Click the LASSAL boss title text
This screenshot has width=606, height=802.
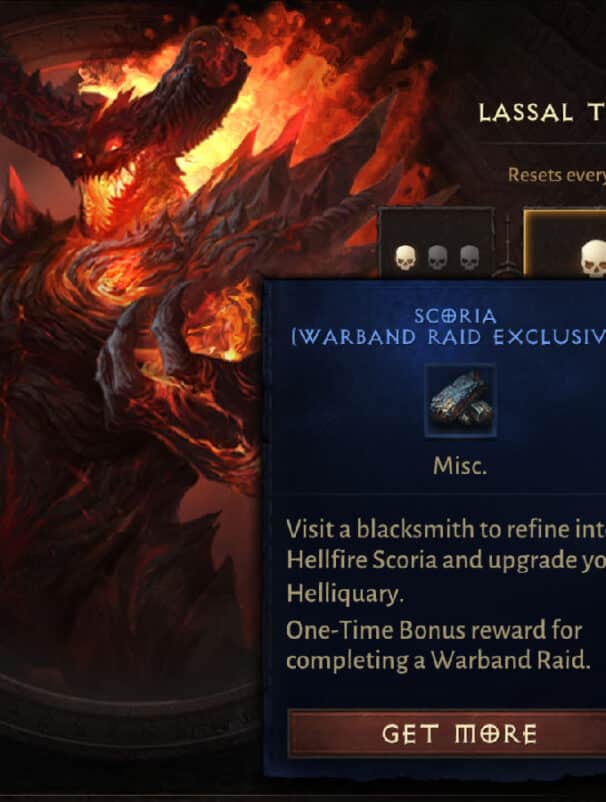pos(526,113)
